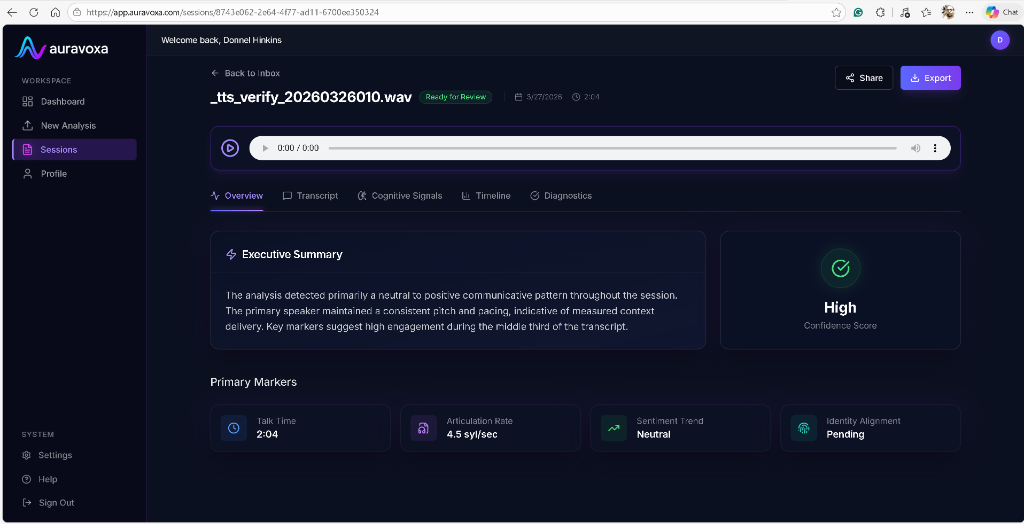Open the Copilot Chat button
The height and width of the screenshot is (524, 1024).
click(1001, 12)
